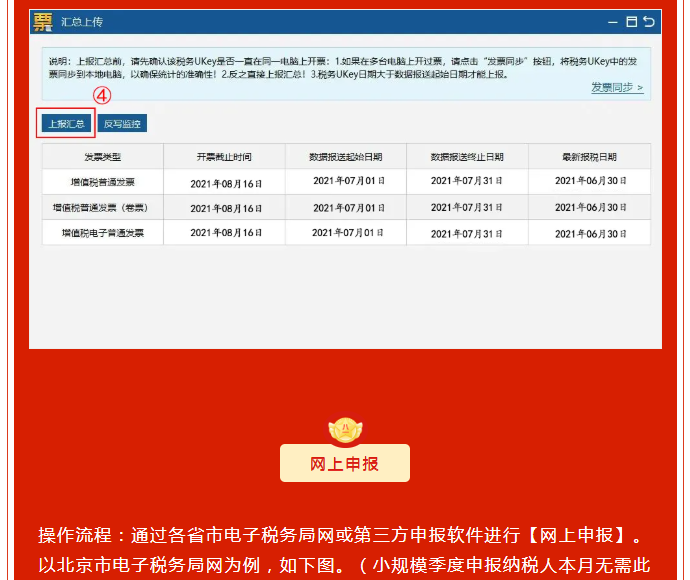Select the 最新报税日期 column header
This screenshot has width=690, height=580.
point(589,157)
